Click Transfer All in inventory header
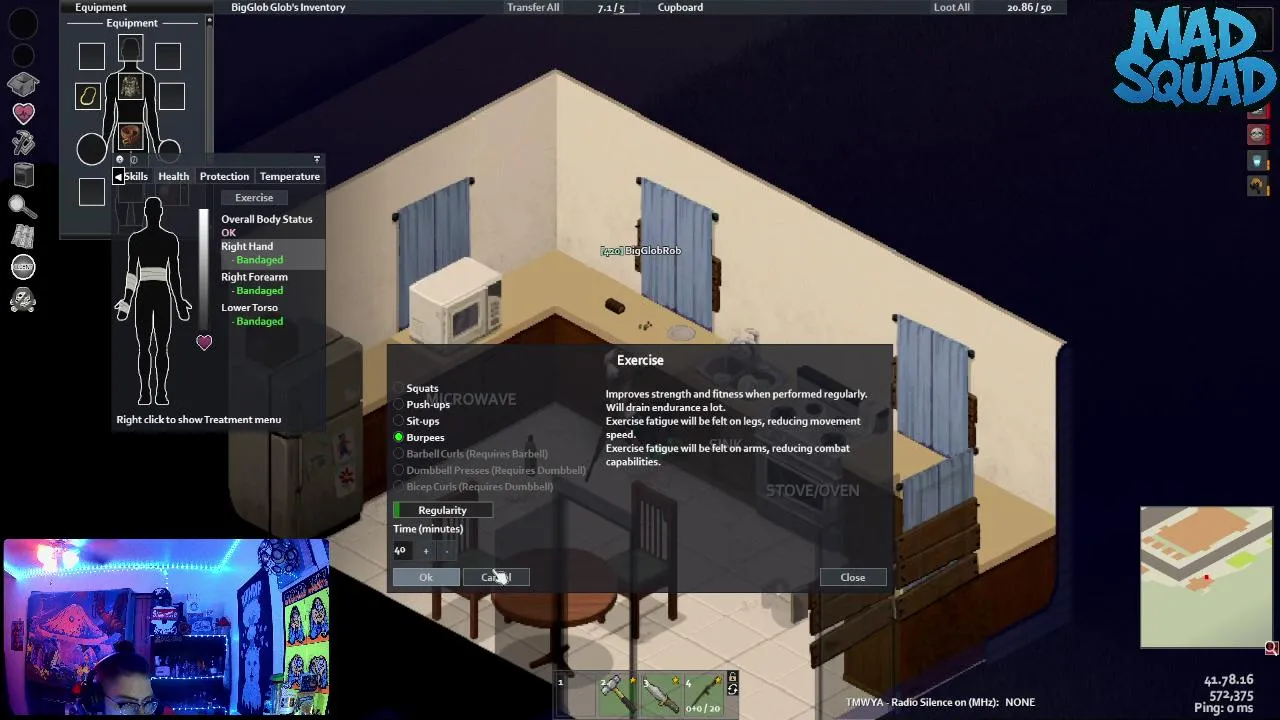The image size is (1280, 720). pyautogui.click(x=533, y=7)
